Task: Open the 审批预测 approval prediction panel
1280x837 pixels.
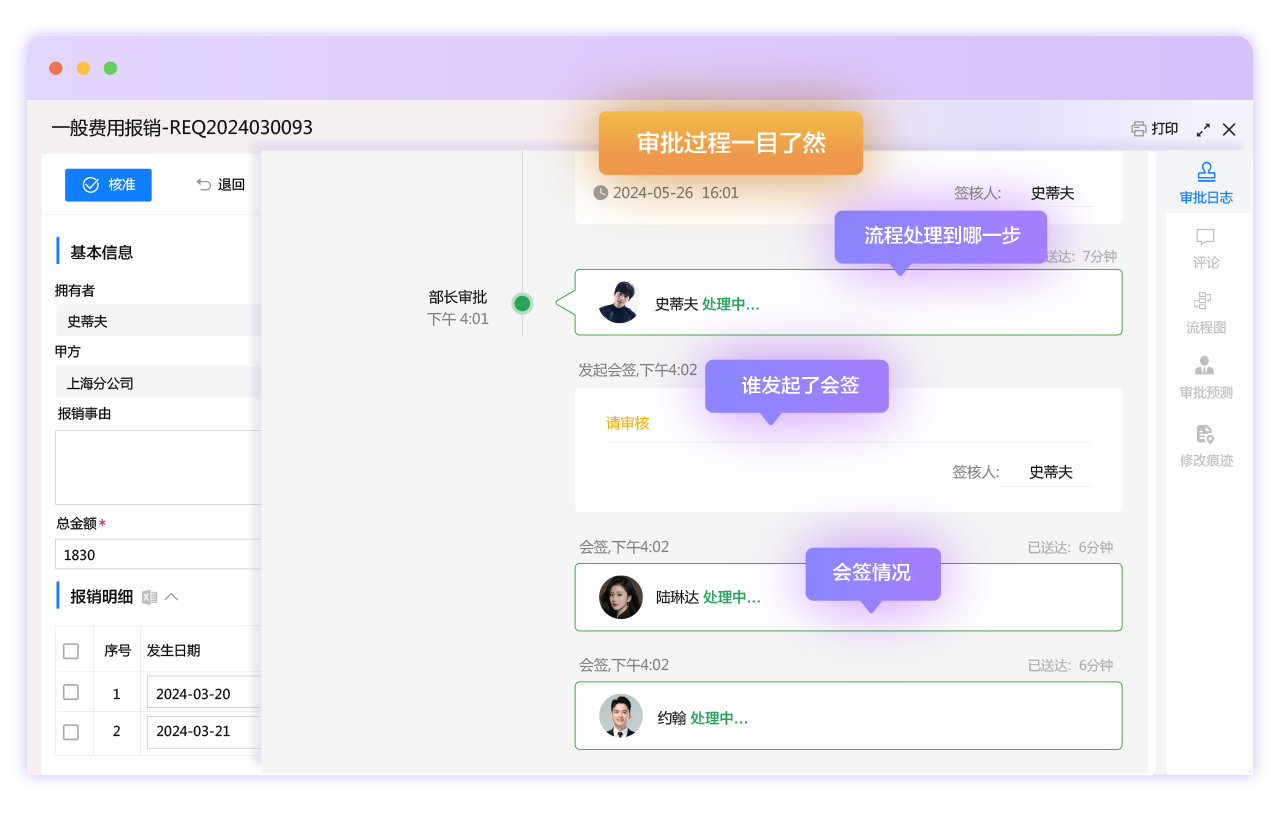Action: click(1205, 378)
